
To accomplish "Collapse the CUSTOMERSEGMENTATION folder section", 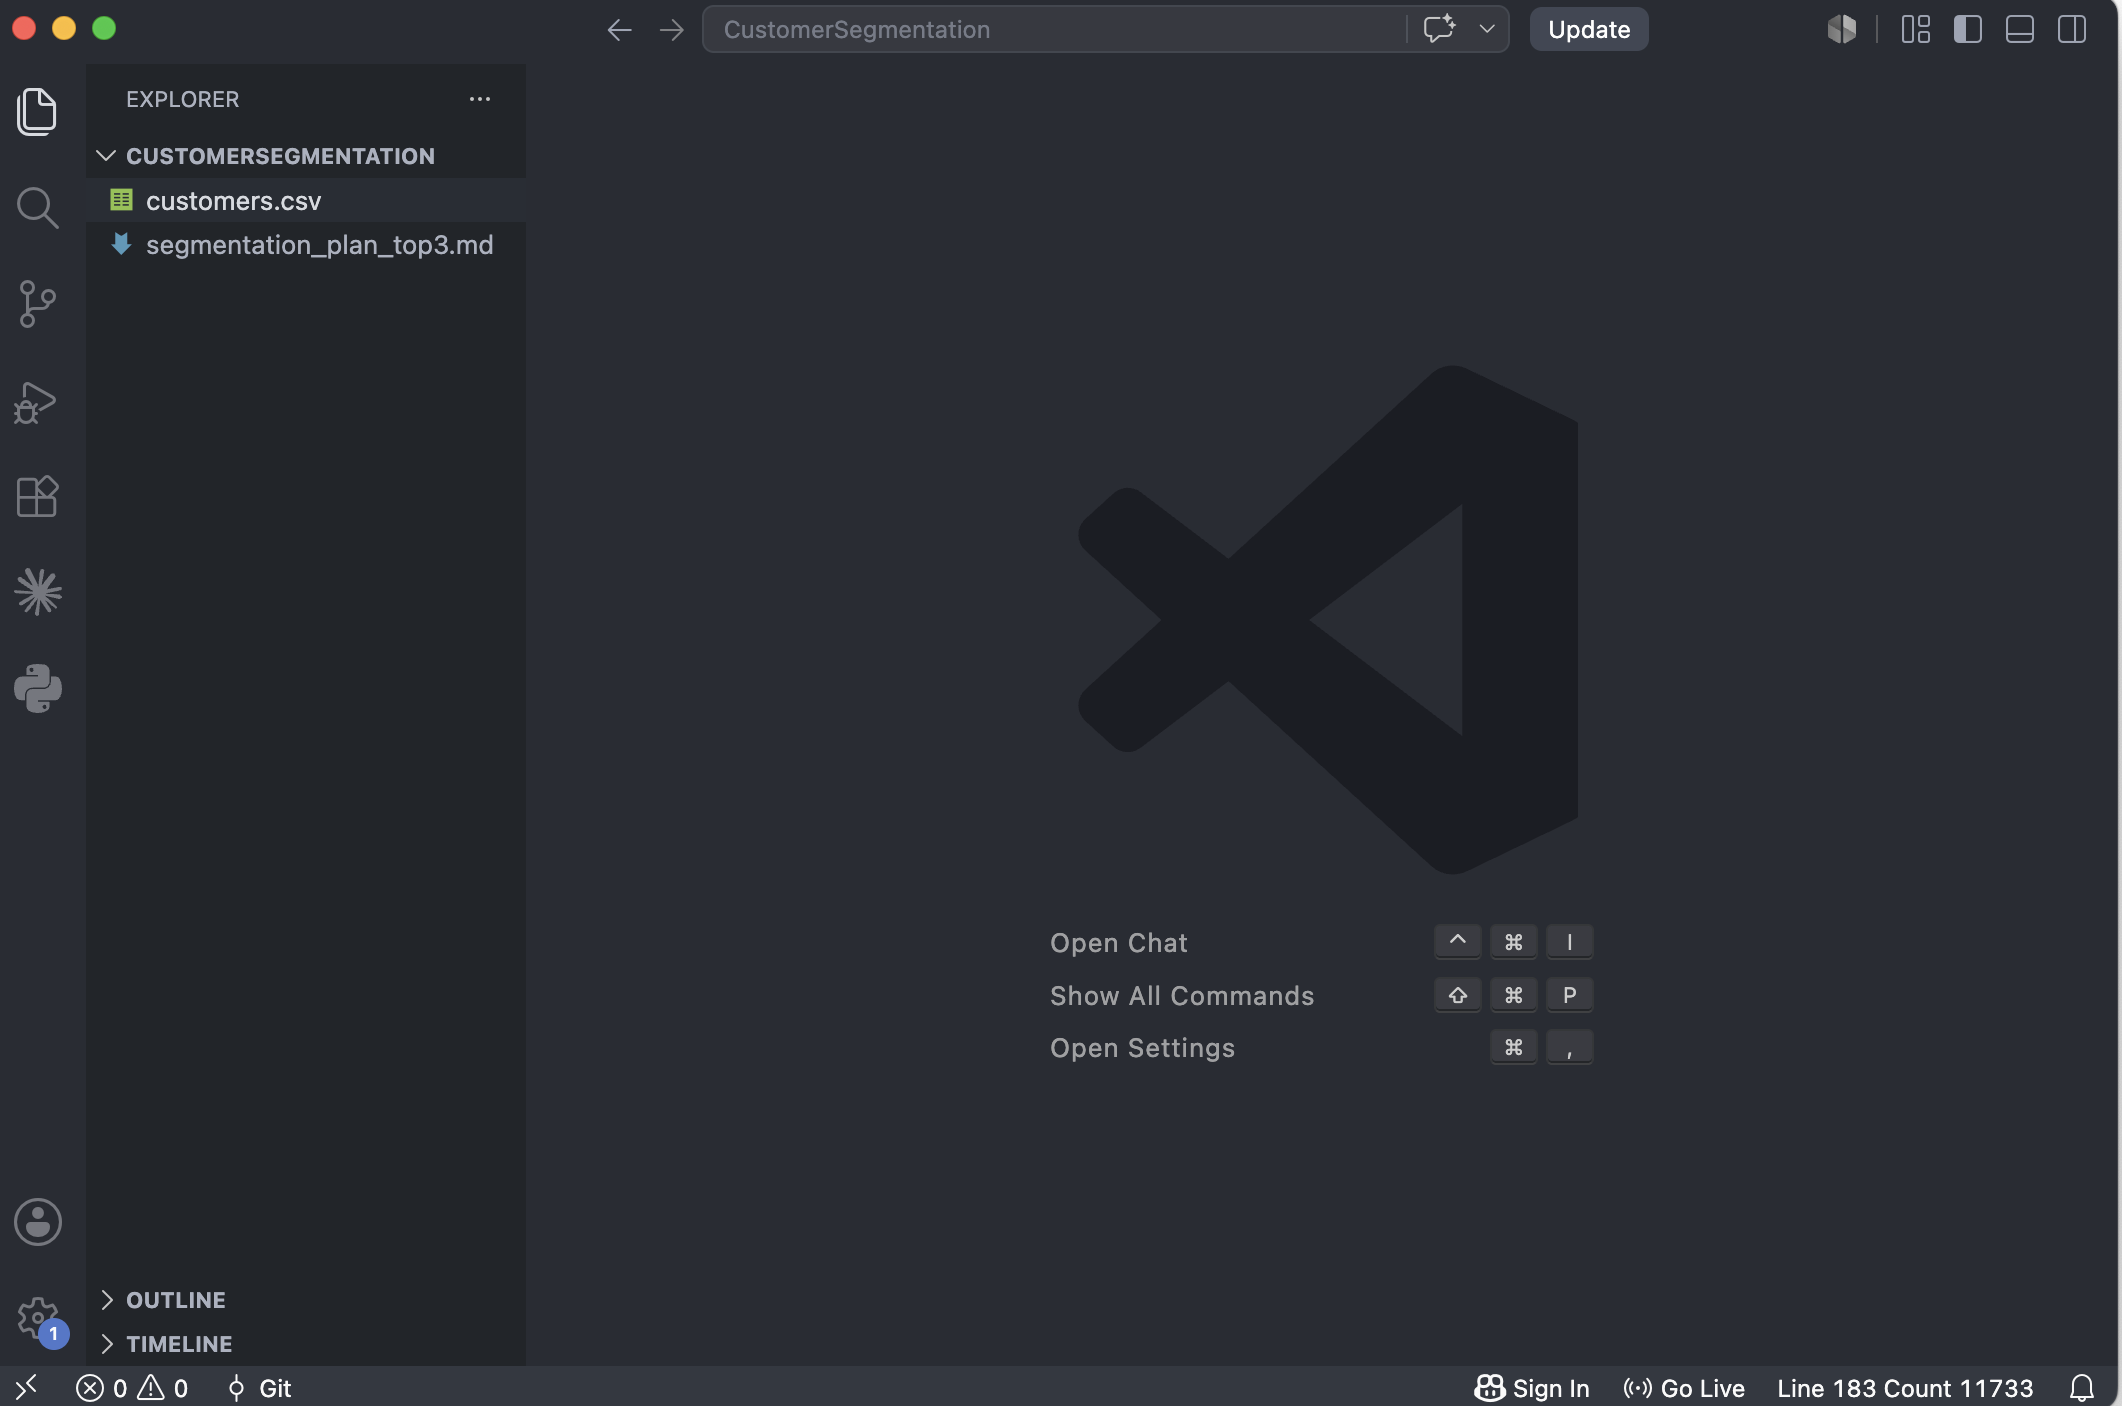I will click(306, 156).
